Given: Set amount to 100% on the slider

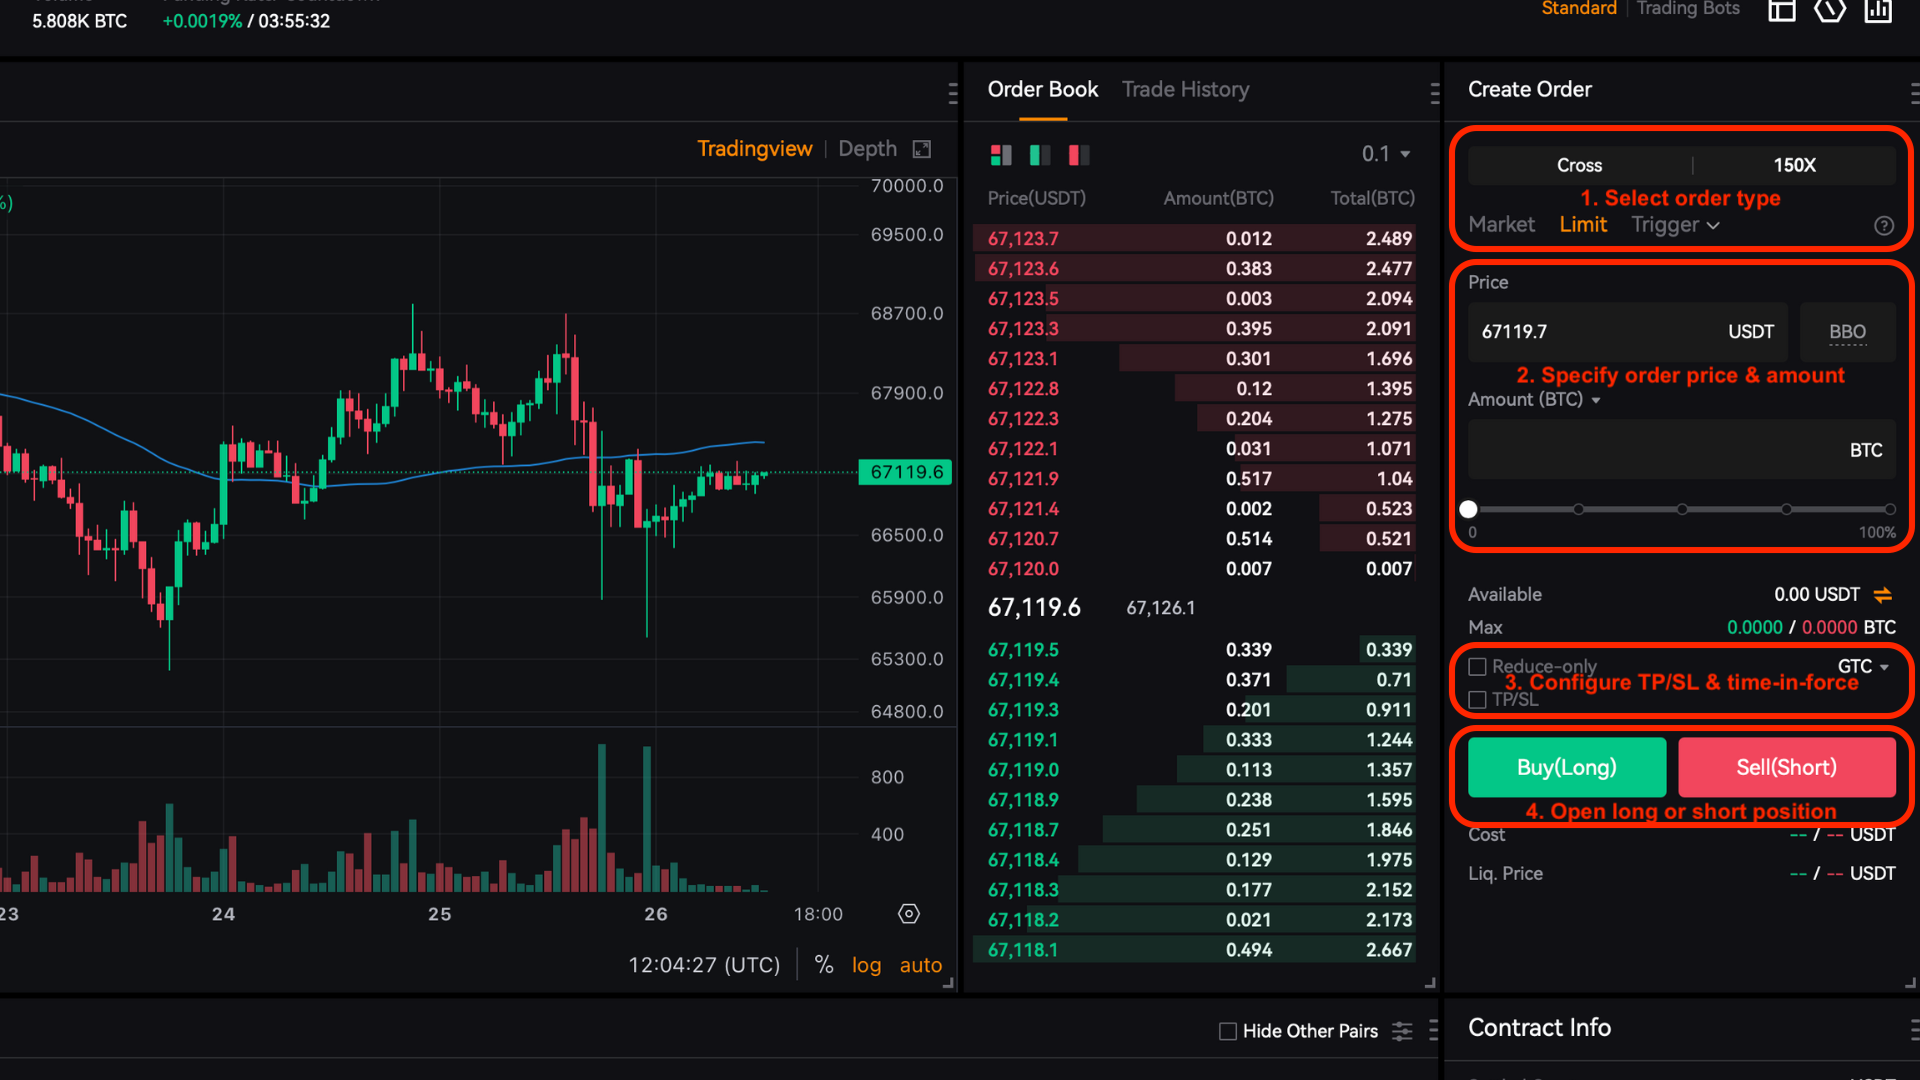Looking at the screenshot, I should (x=1890, y=509).
